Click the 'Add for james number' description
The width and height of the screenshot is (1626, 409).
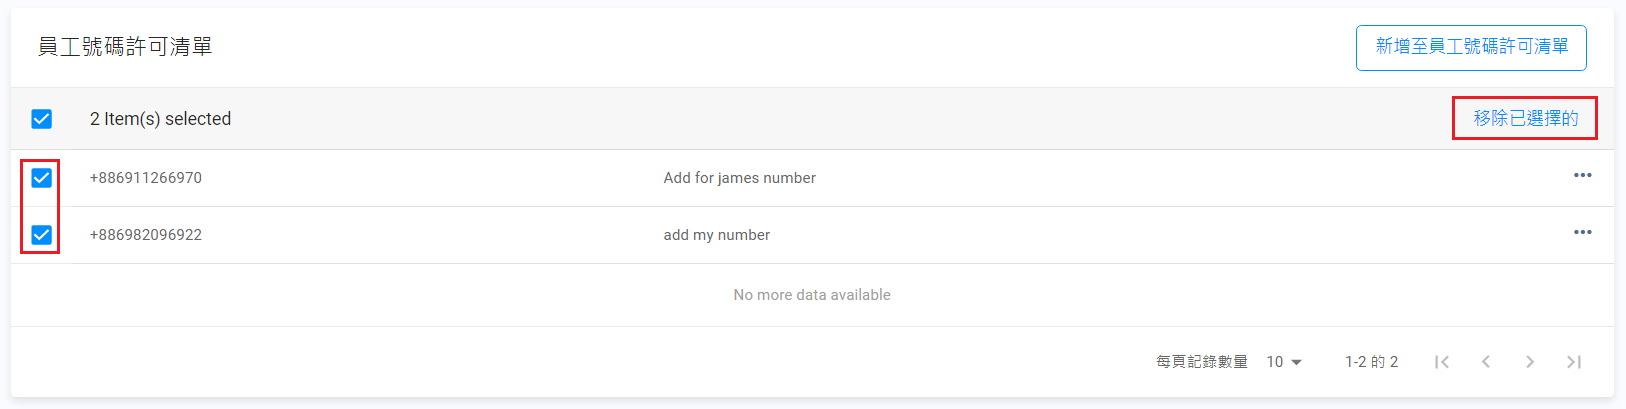(739, 178)
